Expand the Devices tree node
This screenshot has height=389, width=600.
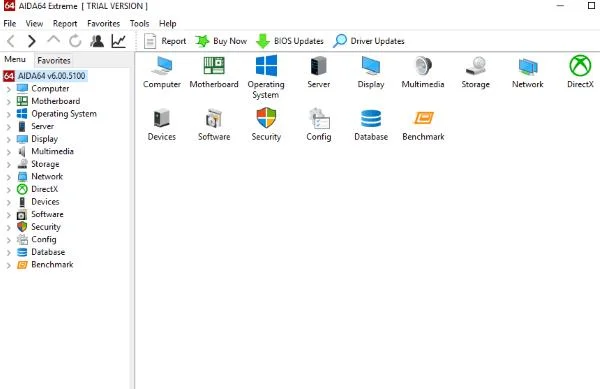pos(8,202)
